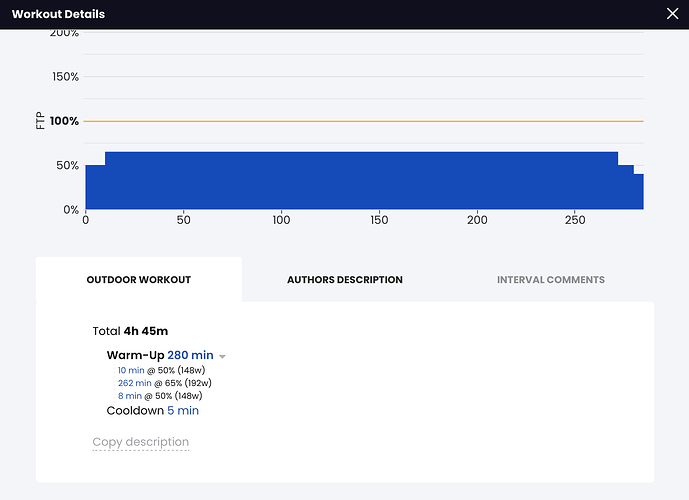Image resolution: width=689 pixels, height=500 pixels.
Task: Open the Interval Comments tab
Action: click(551, 280)
